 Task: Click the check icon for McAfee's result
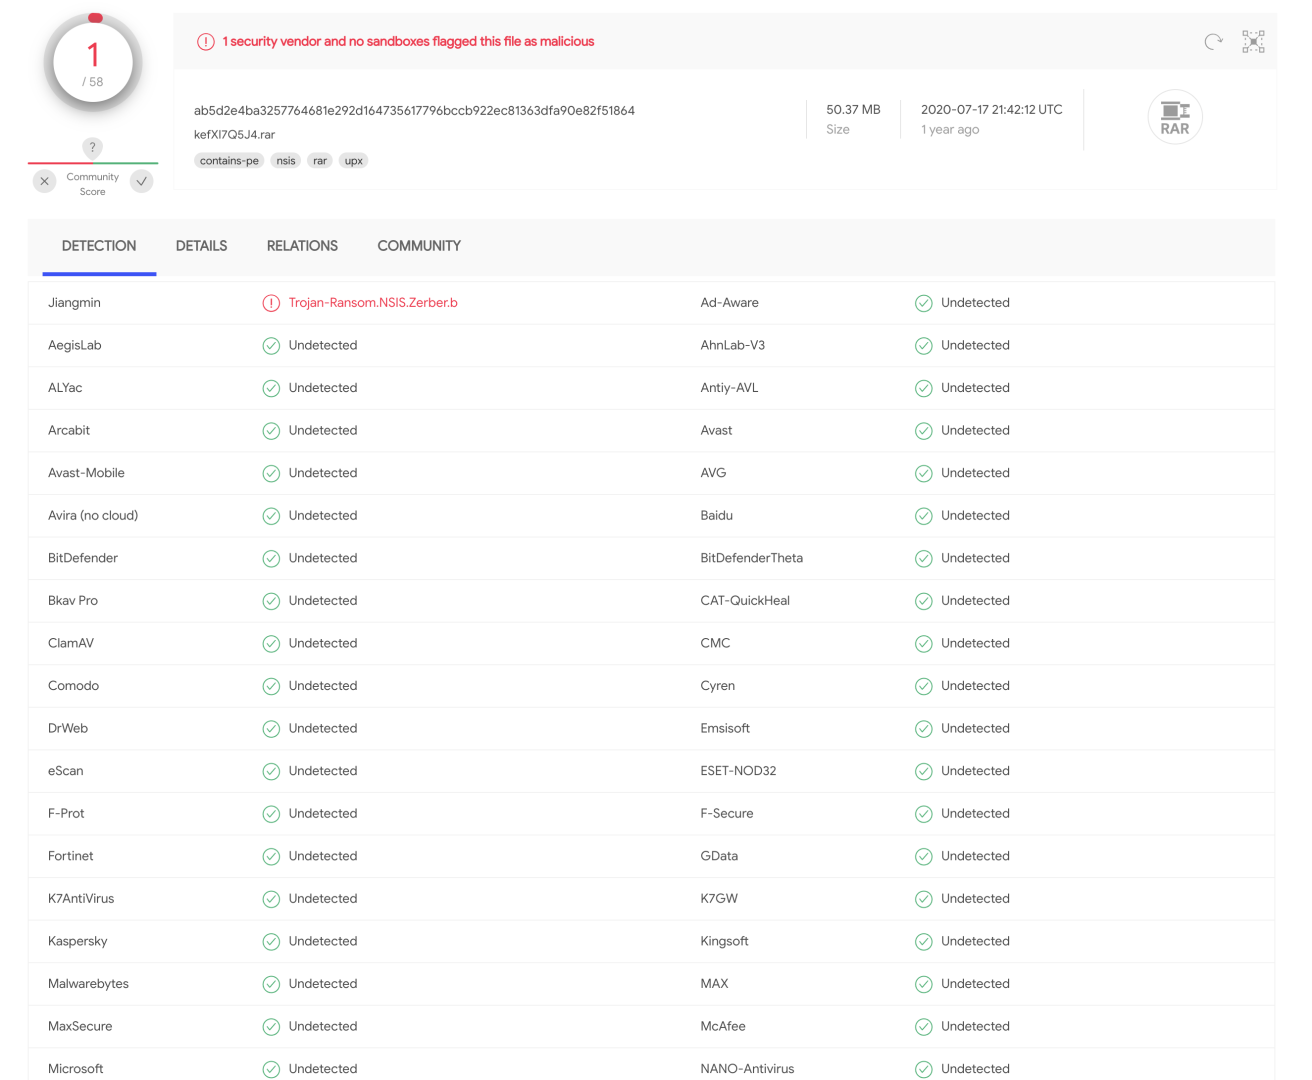924,1027
